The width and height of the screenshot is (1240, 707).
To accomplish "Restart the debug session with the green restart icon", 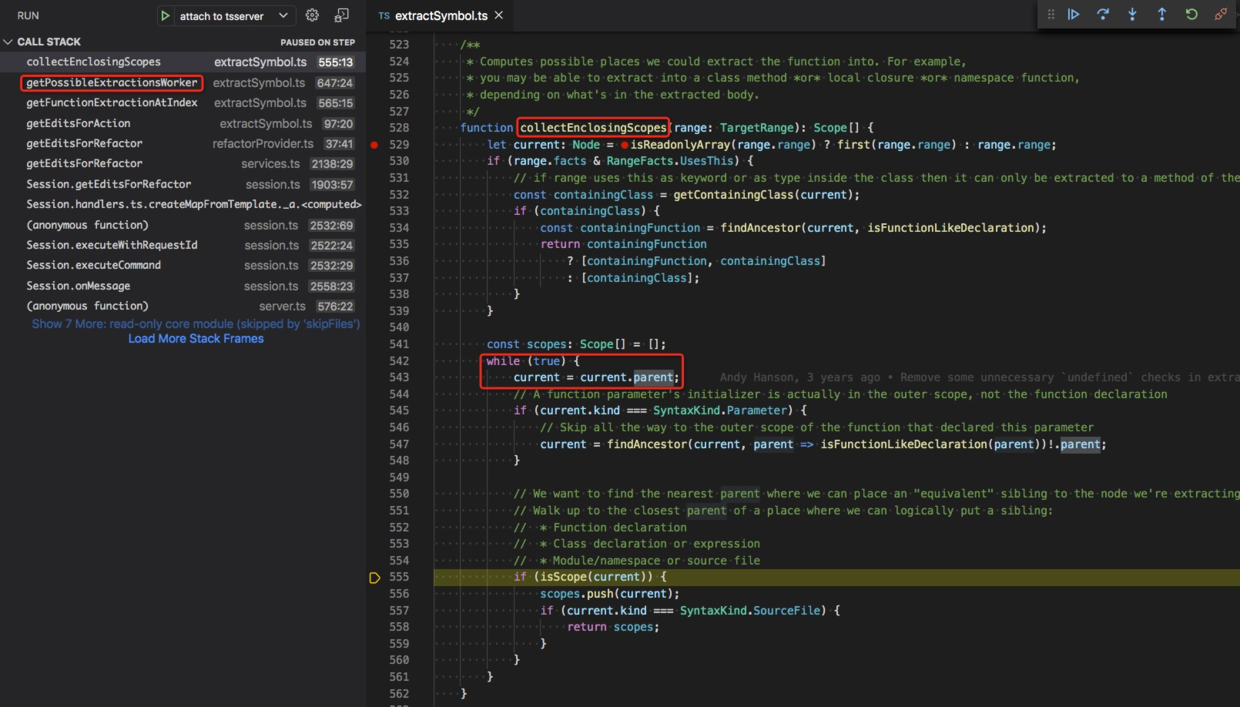I will (1189, 14).
